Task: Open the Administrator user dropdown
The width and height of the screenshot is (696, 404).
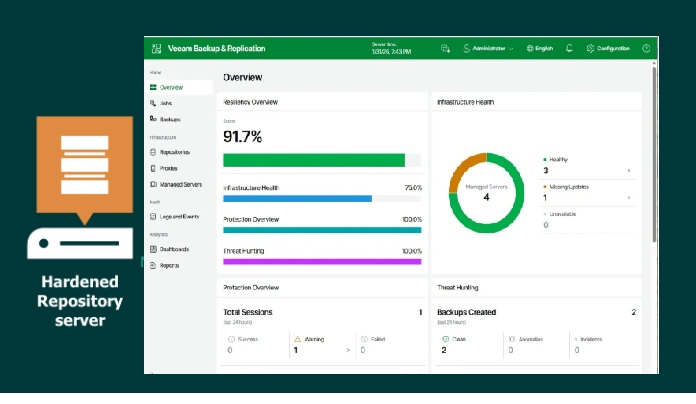Action: [x=492, y=48]
